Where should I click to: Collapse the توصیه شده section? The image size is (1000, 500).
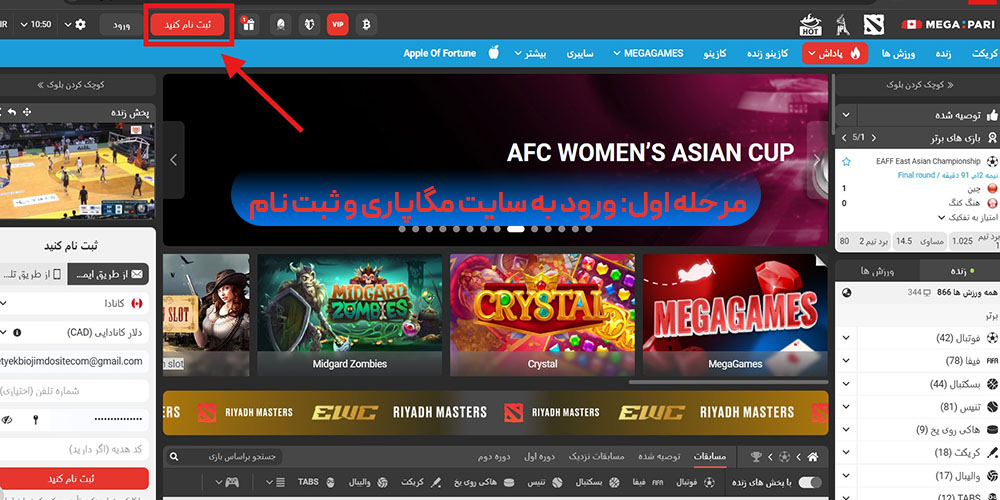click(x=846, y=115)
